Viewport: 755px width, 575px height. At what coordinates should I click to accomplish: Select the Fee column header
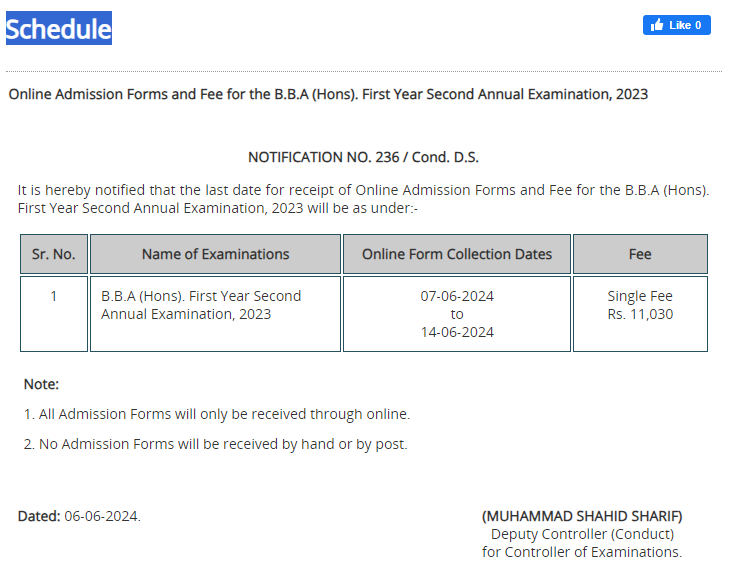(640, 254)
